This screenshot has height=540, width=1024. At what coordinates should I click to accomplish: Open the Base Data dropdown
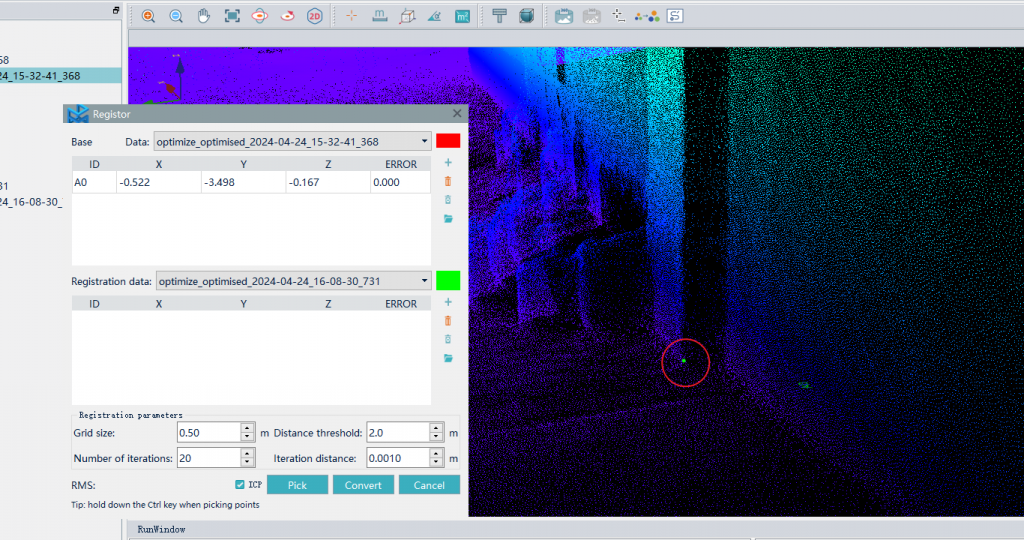293,142
